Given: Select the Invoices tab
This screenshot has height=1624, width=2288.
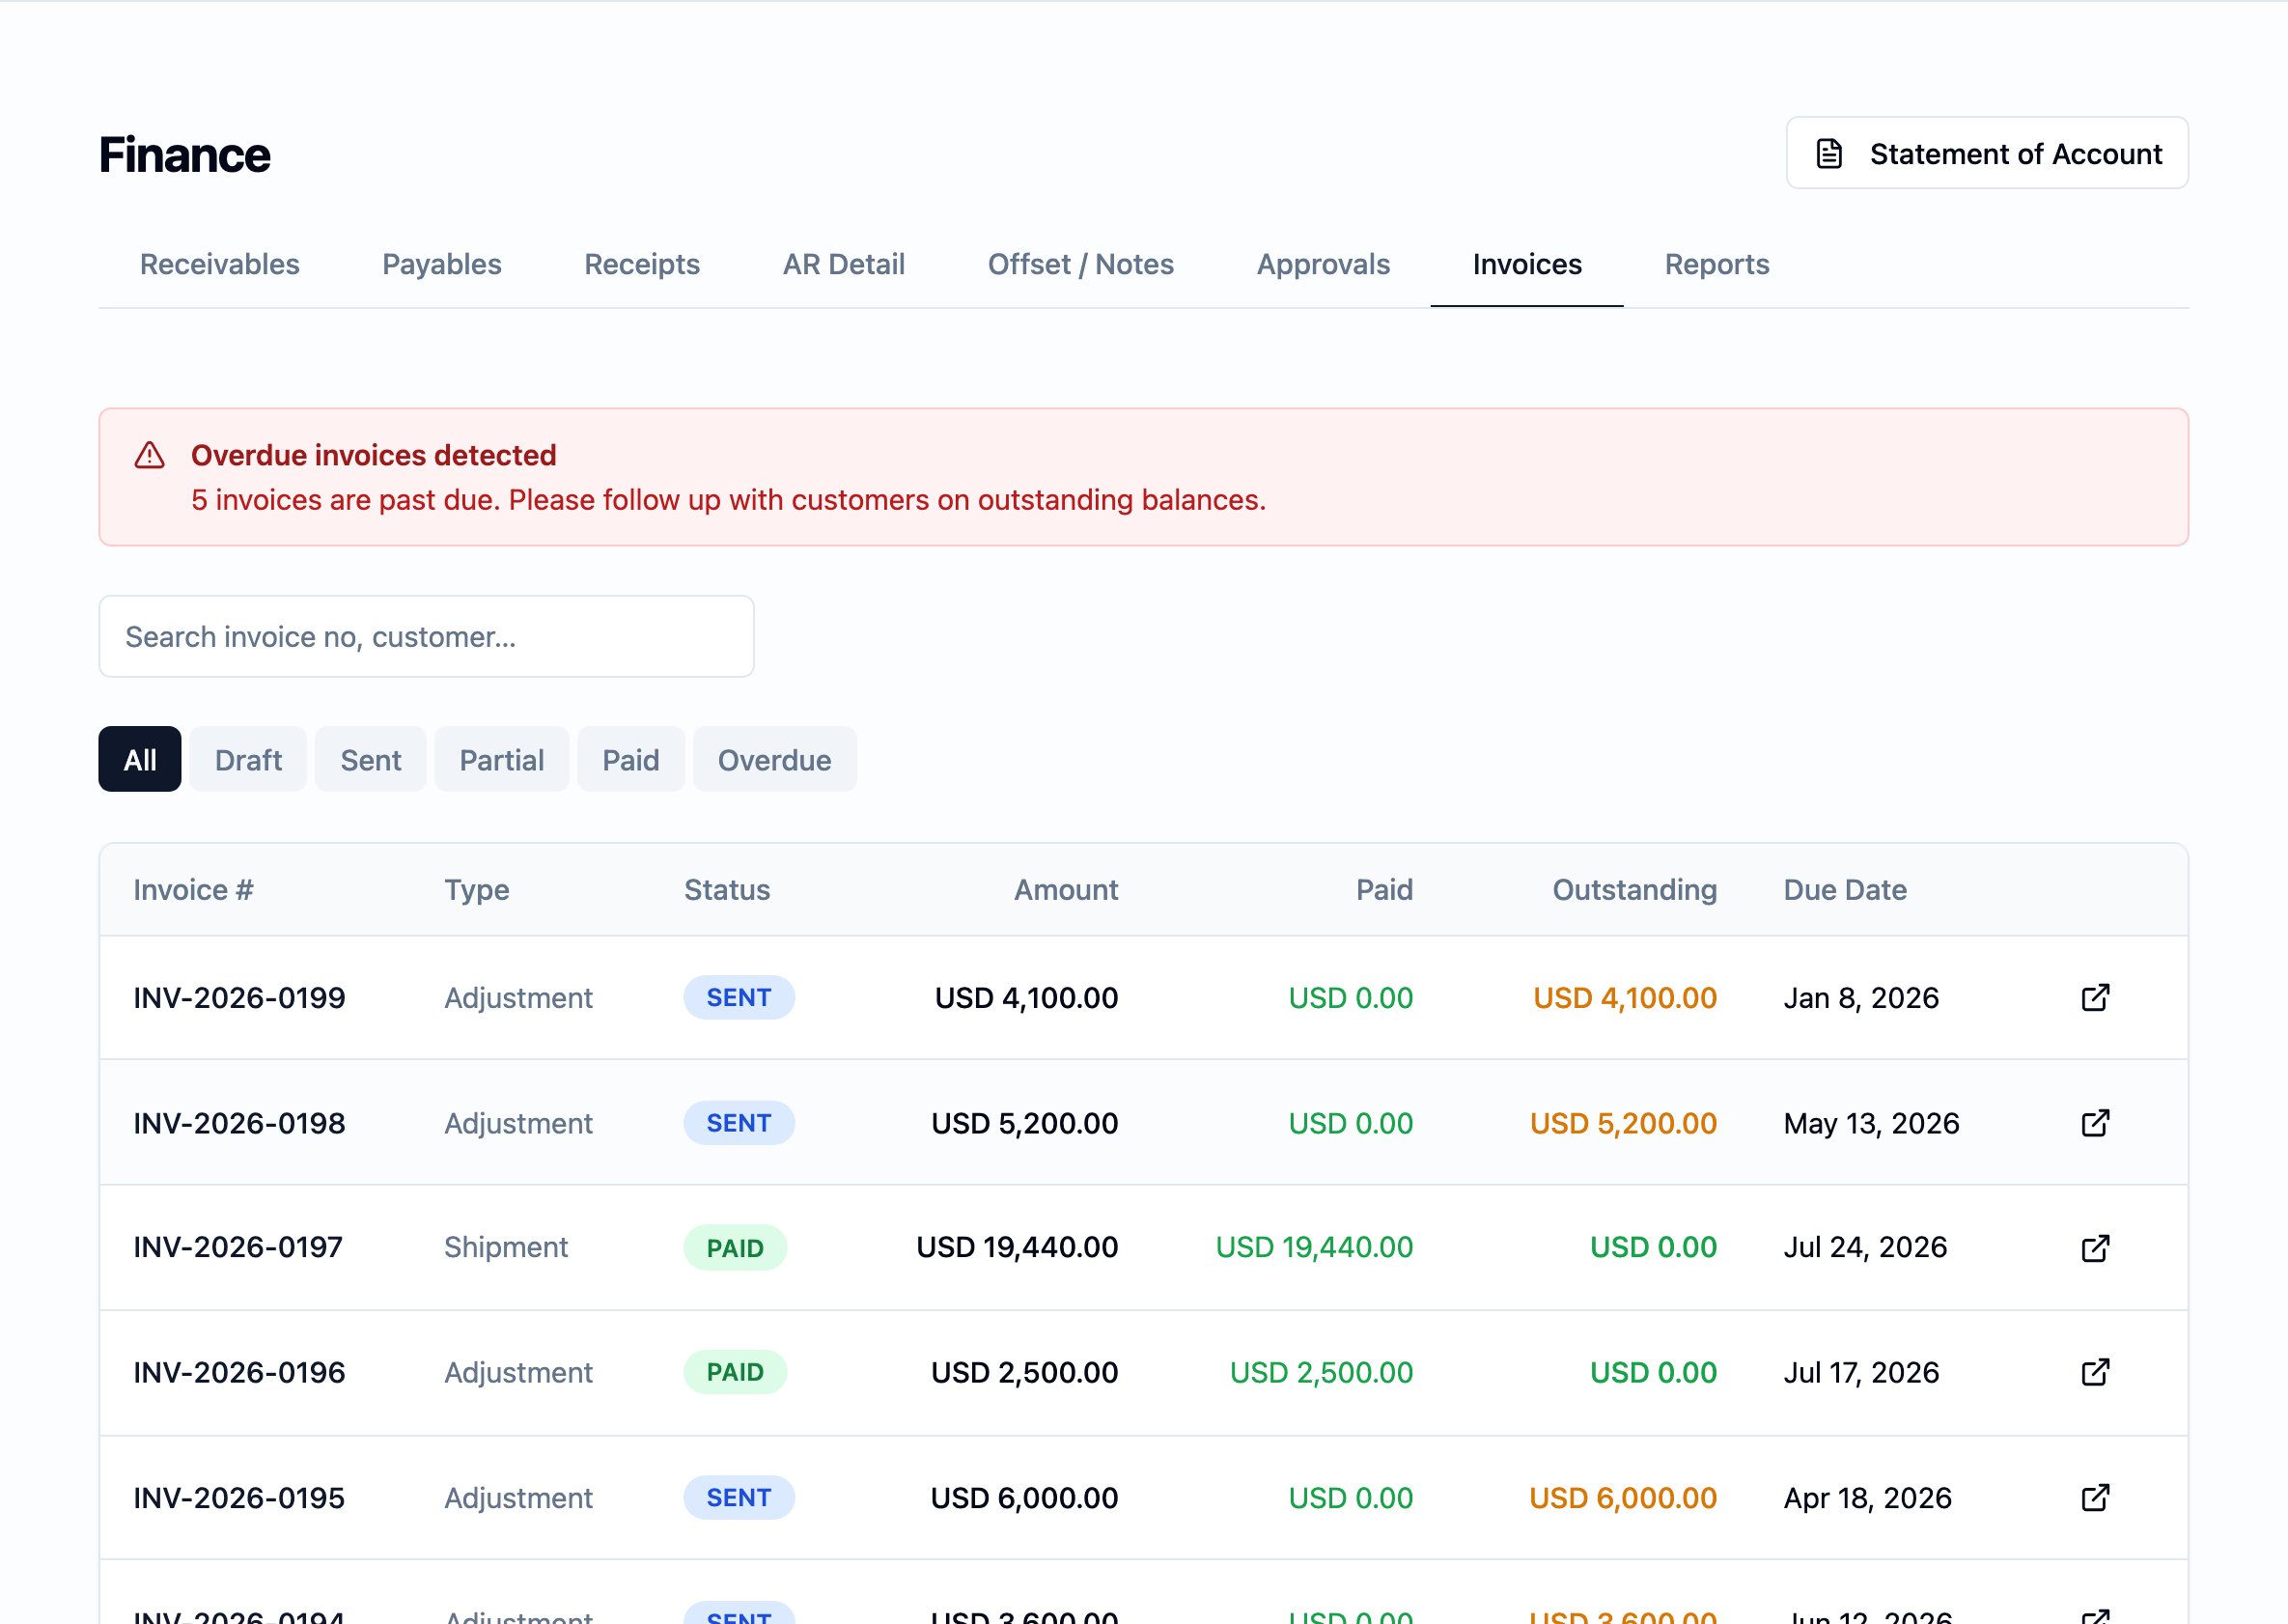Looking at the screenshot, I should tap(1527, 264).
